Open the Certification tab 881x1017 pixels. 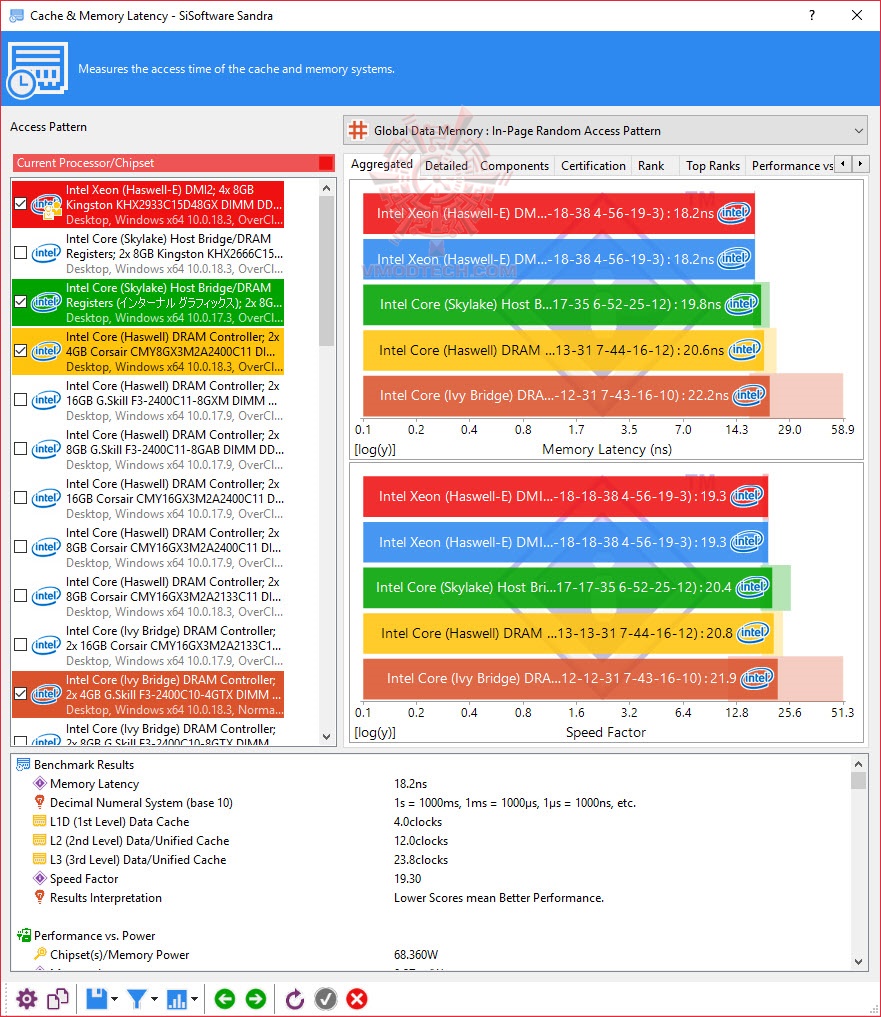tap(593, 166)
